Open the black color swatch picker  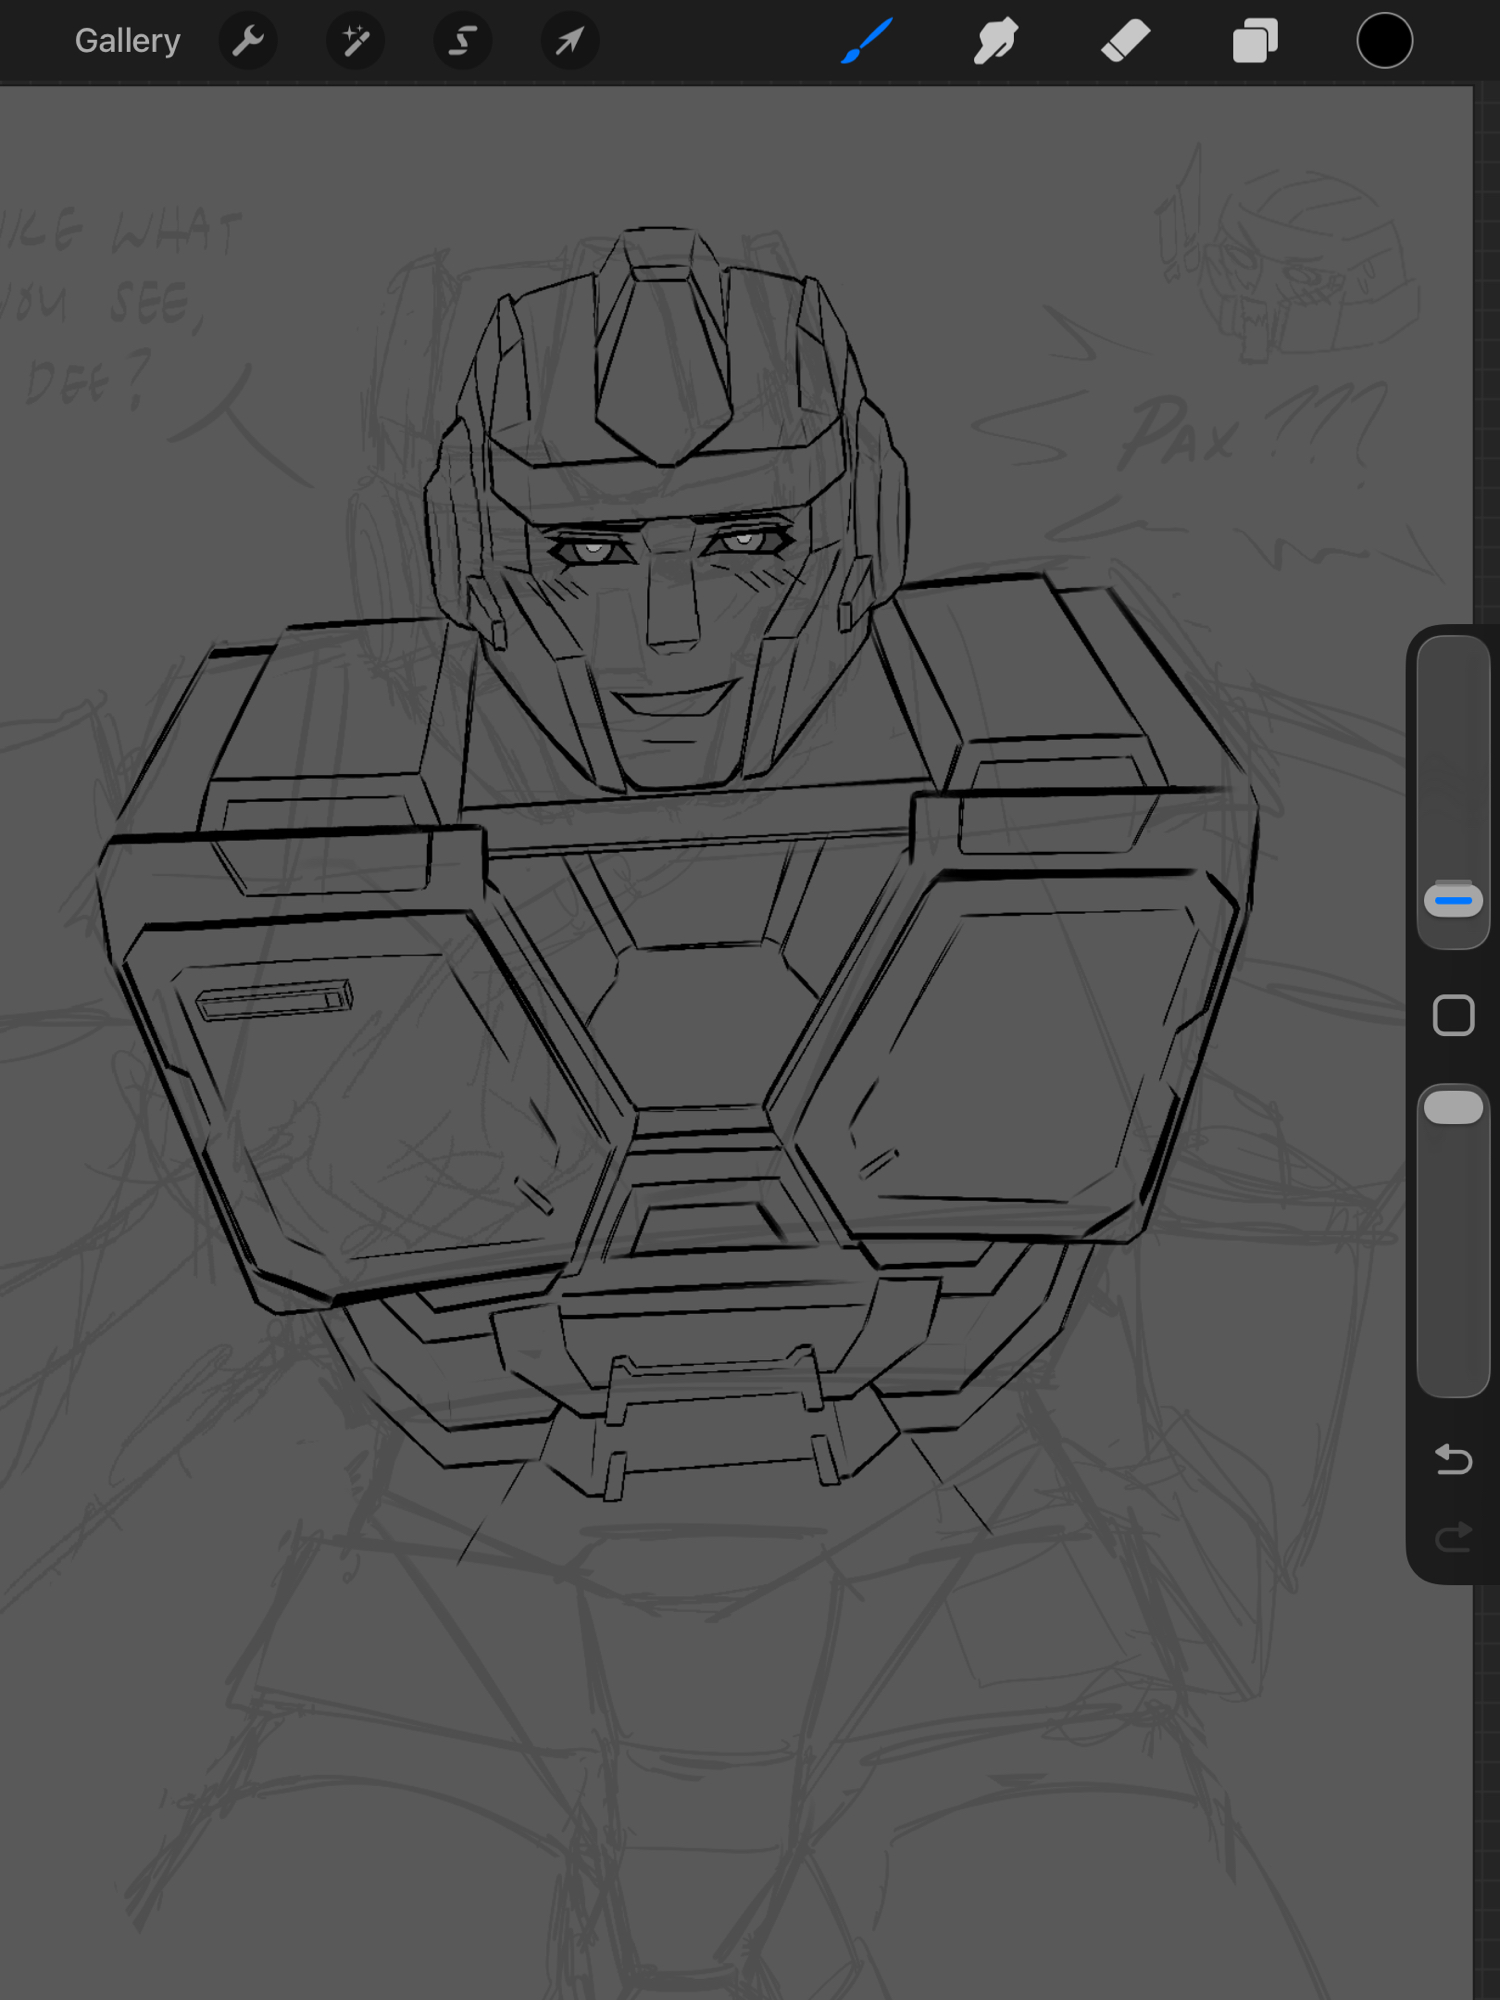[x=1384, y=41]
